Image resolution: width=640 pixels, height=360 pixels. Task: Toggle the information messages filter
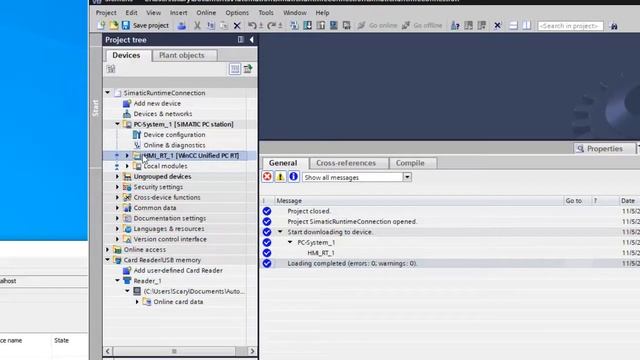pos(293,177)
